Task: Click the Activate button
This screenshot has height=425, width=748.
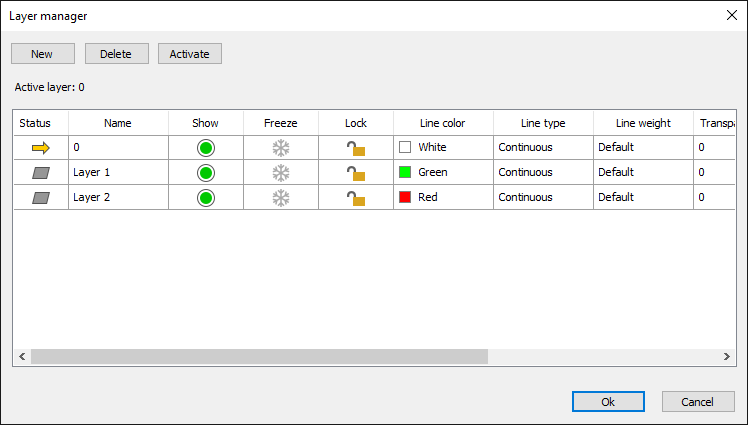Action: point(190,54)
